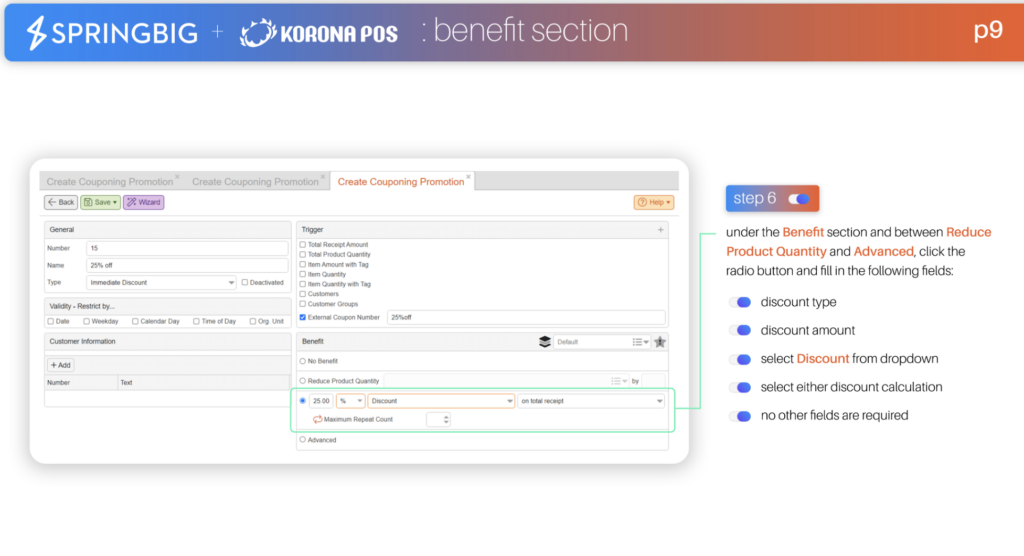Check the Customers trigger box
Screen dimensions: 1024x556
(x=302, y=294)
